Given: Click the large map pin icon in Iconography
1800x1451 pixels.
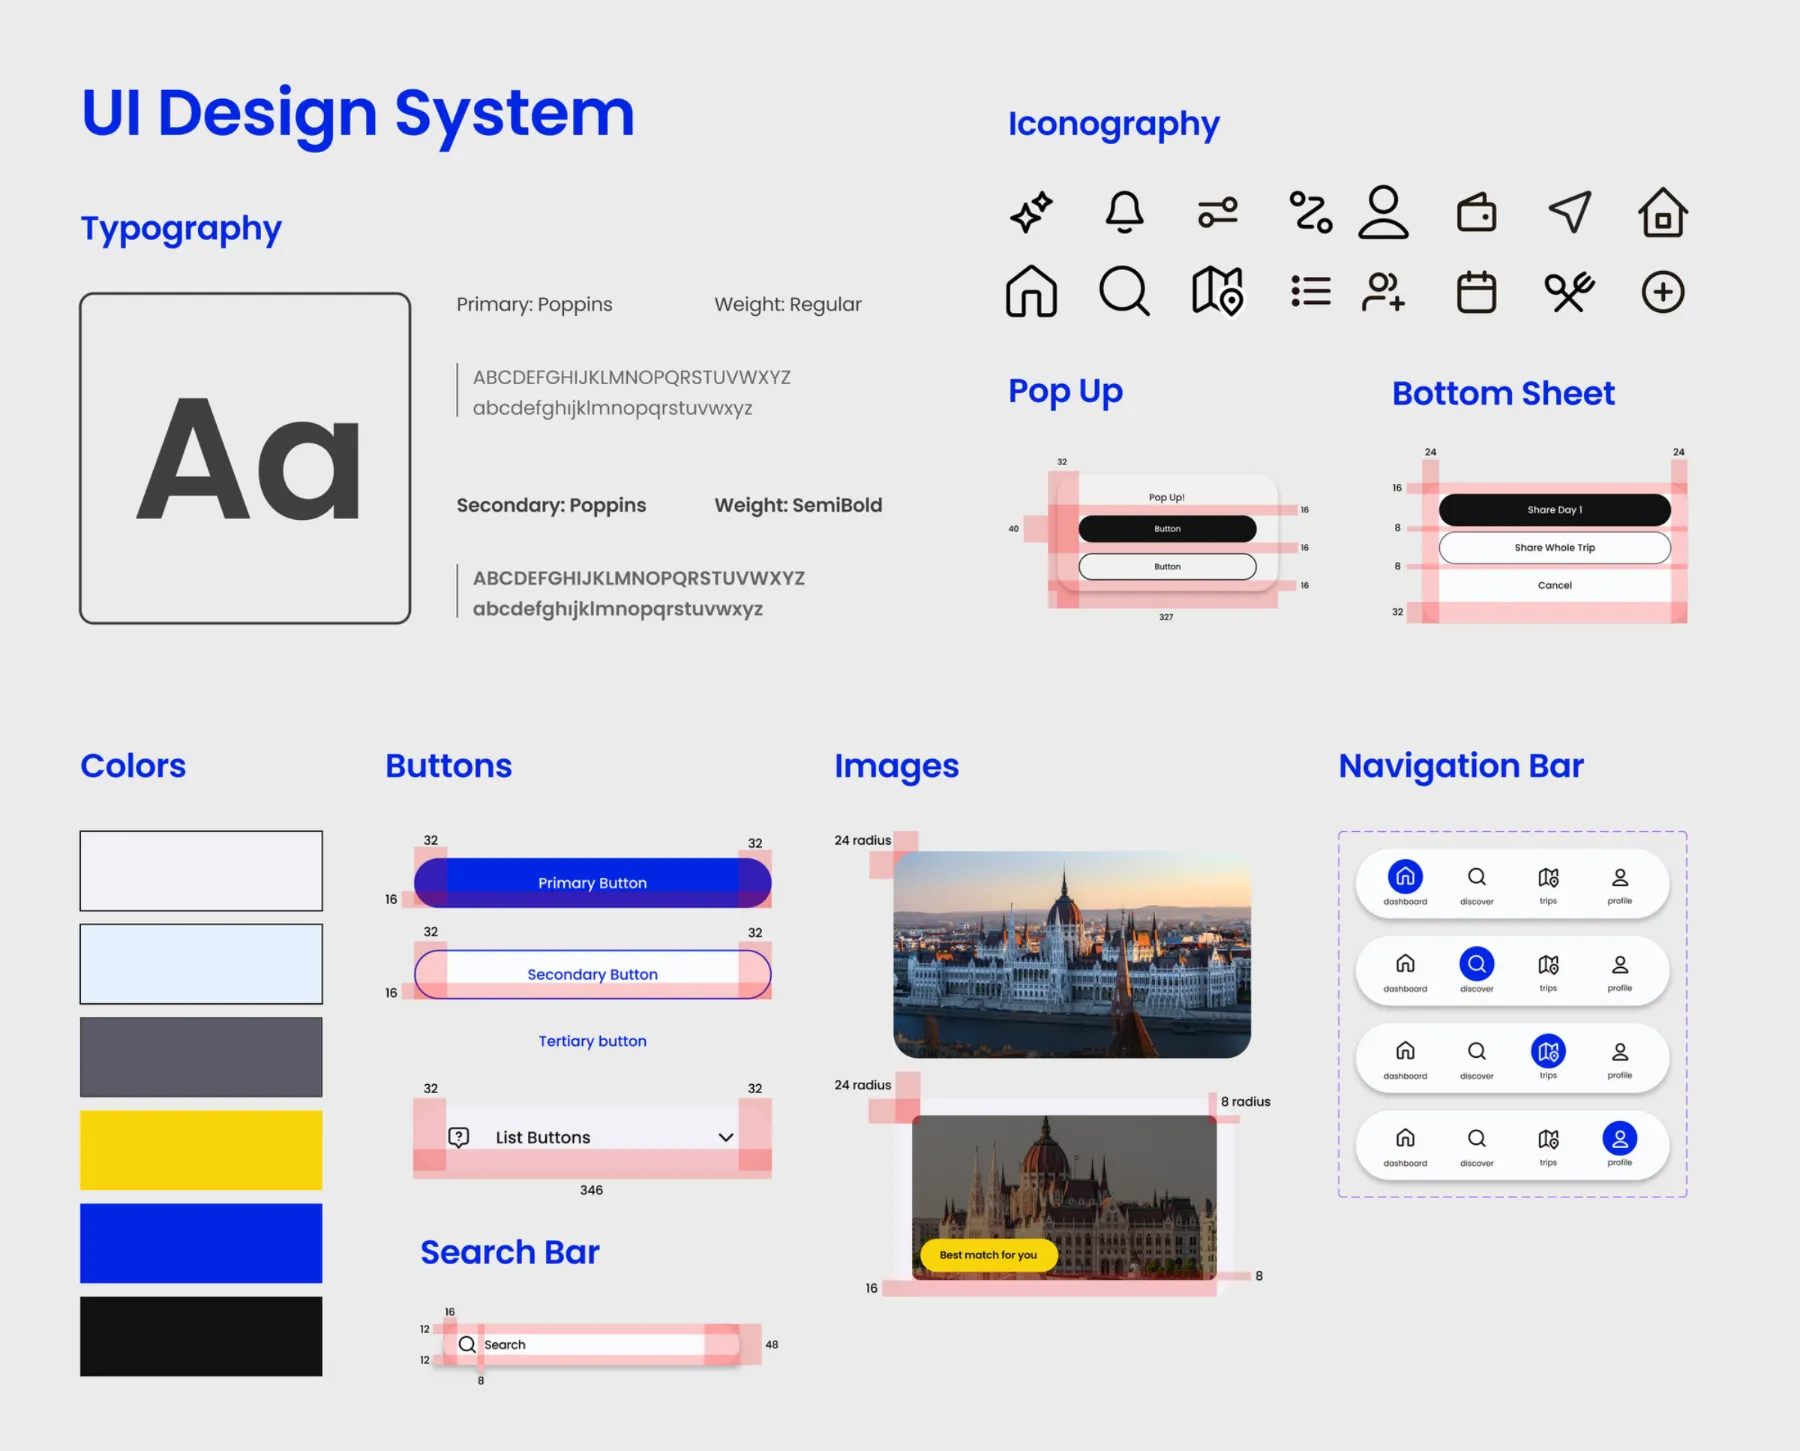Looking at the screenshot, I should [1217, 292].
